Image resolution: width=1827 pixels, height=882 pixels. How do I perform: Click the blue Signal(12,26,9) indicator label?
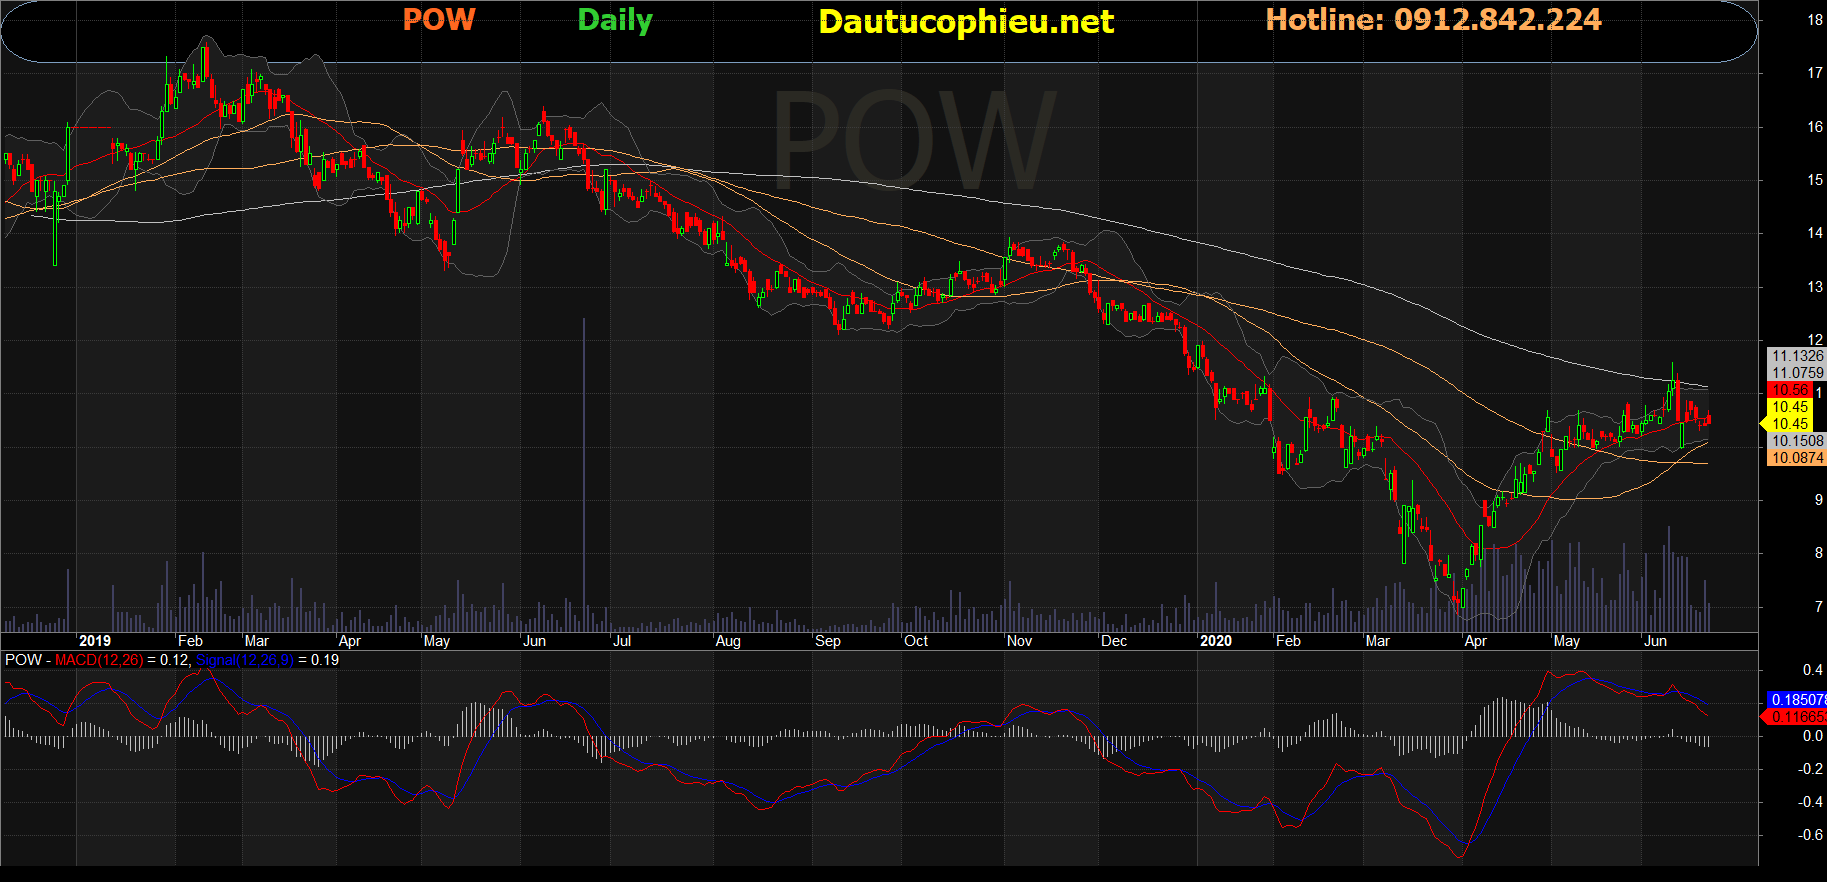245,660
